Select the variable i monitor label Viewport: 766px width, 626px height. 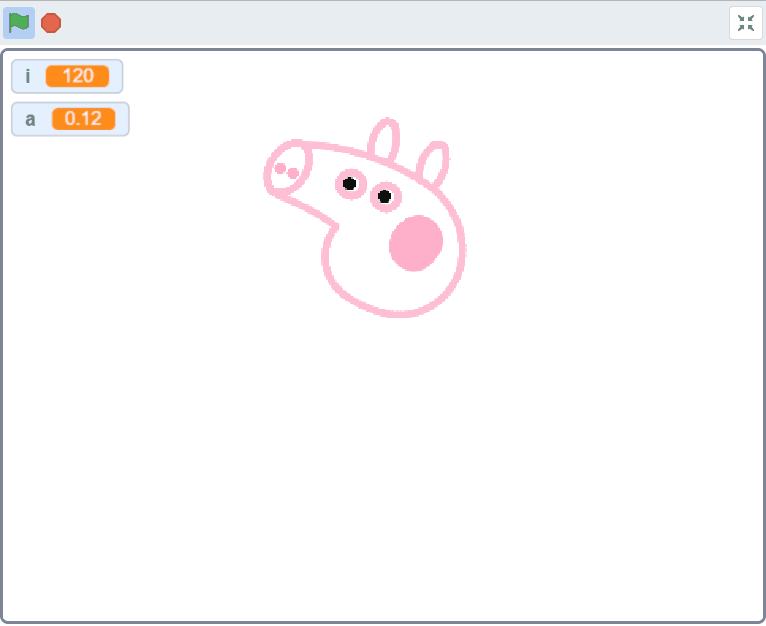[28, 76]
